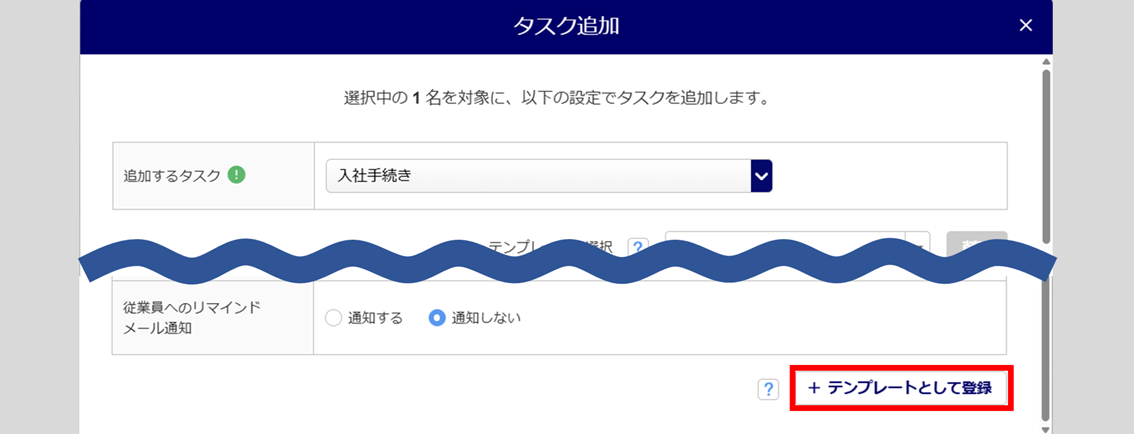
Task: Open the 入社手続き task dropdown
Action: coord(538,176)
